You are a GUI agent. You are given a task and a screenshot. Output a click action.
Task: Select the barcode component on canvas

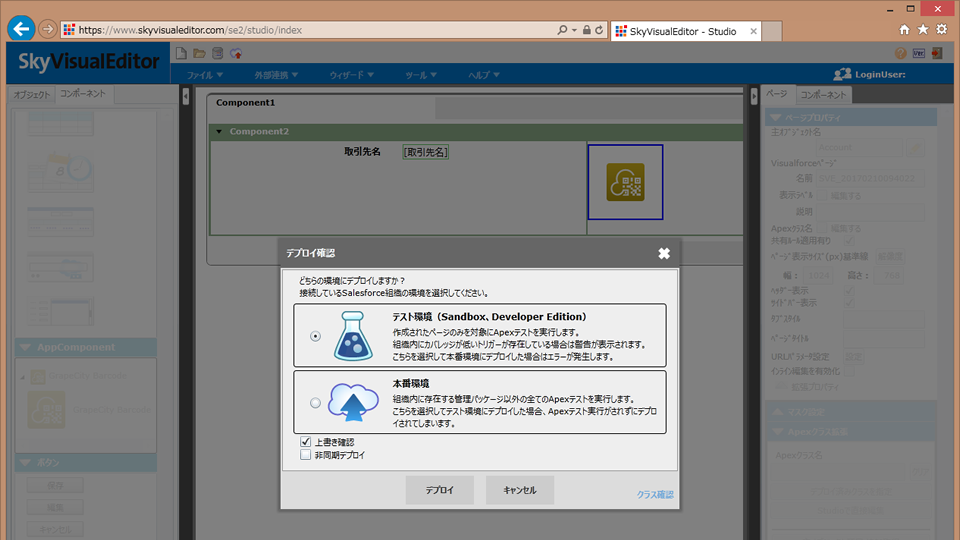click(625, 182)
